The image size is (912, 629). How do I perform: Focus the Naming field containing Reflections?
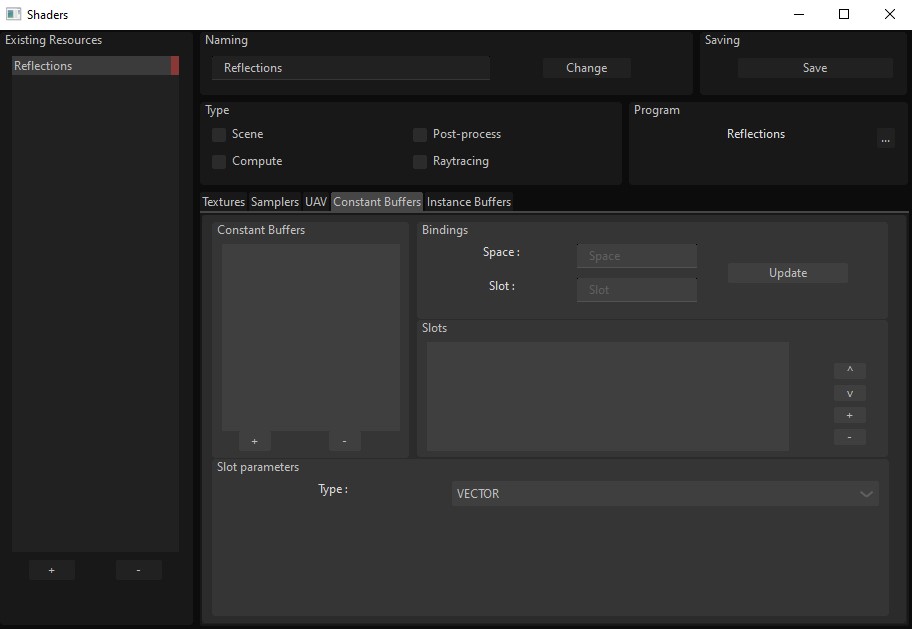351,68
